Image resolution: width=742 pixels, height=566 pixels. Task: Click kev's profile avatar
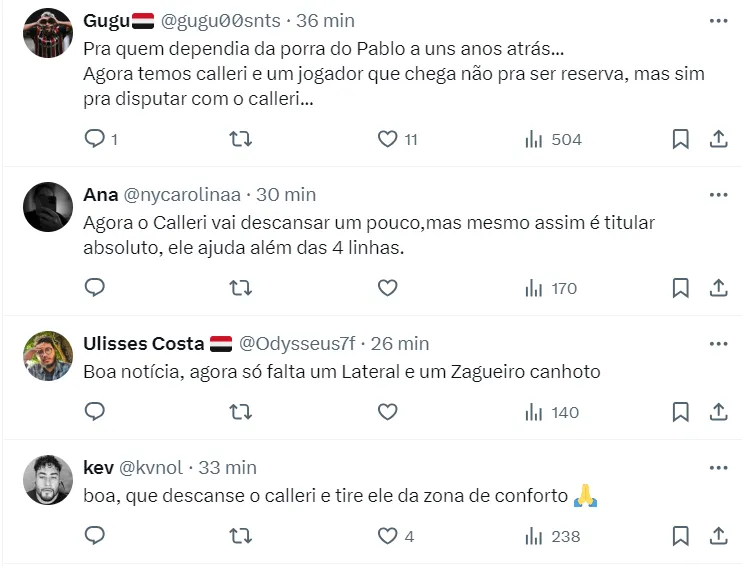(x=47, y=480)
